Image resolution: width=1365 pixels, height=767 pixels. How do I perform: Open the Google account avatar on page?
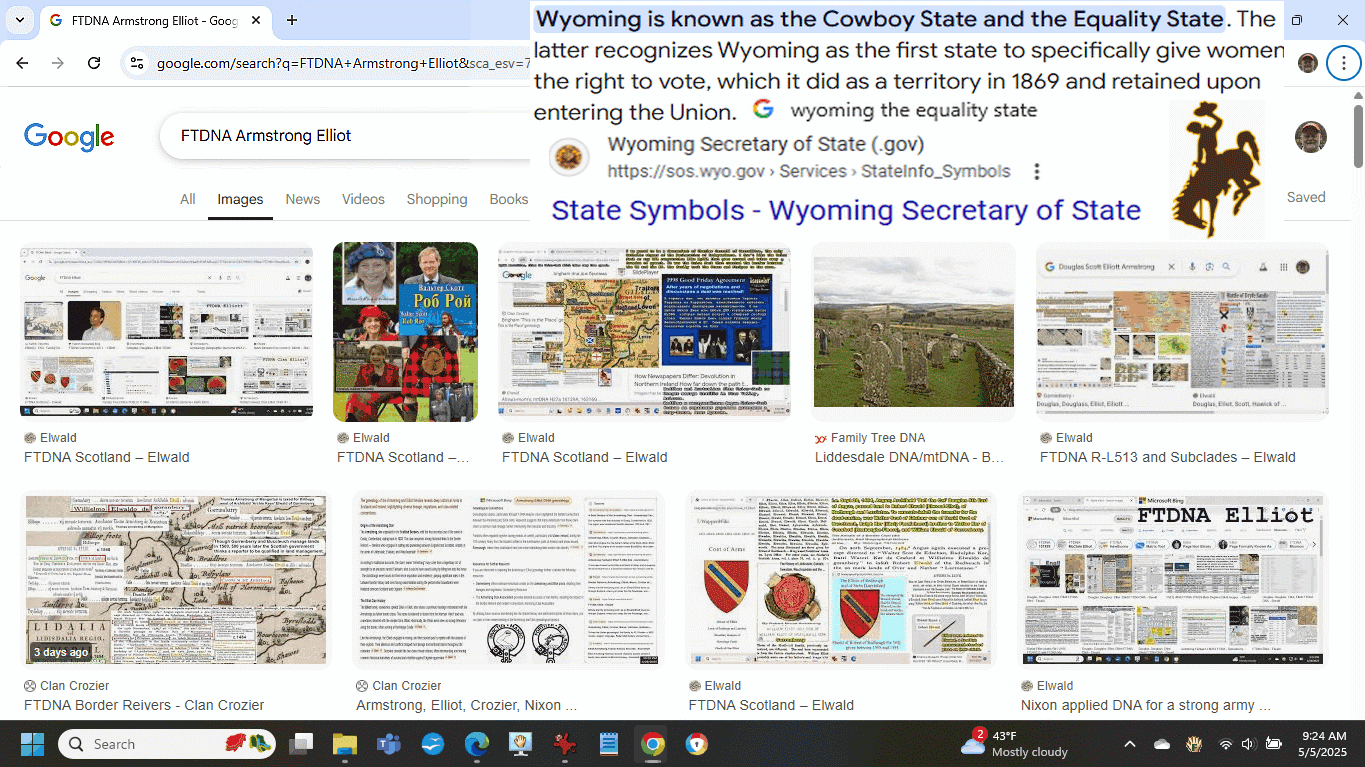(x=1310, y=137)
